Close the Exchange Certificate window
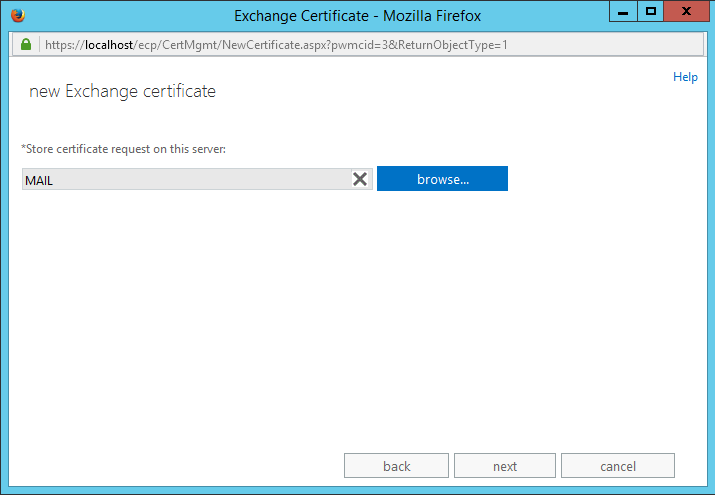The width and height of the screenshot is (715, 495). 685,14
